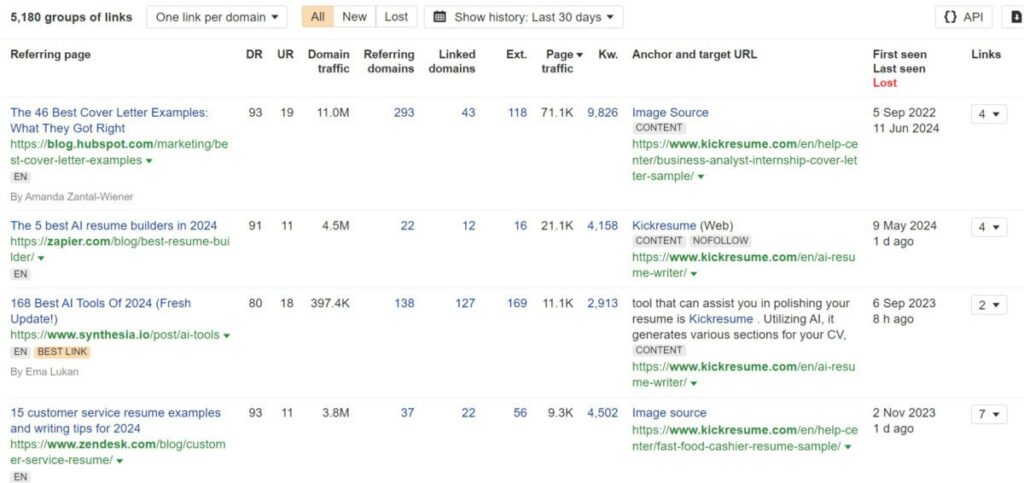Click 'Image source' anchor in zendesk row

[x=669, y=413]
